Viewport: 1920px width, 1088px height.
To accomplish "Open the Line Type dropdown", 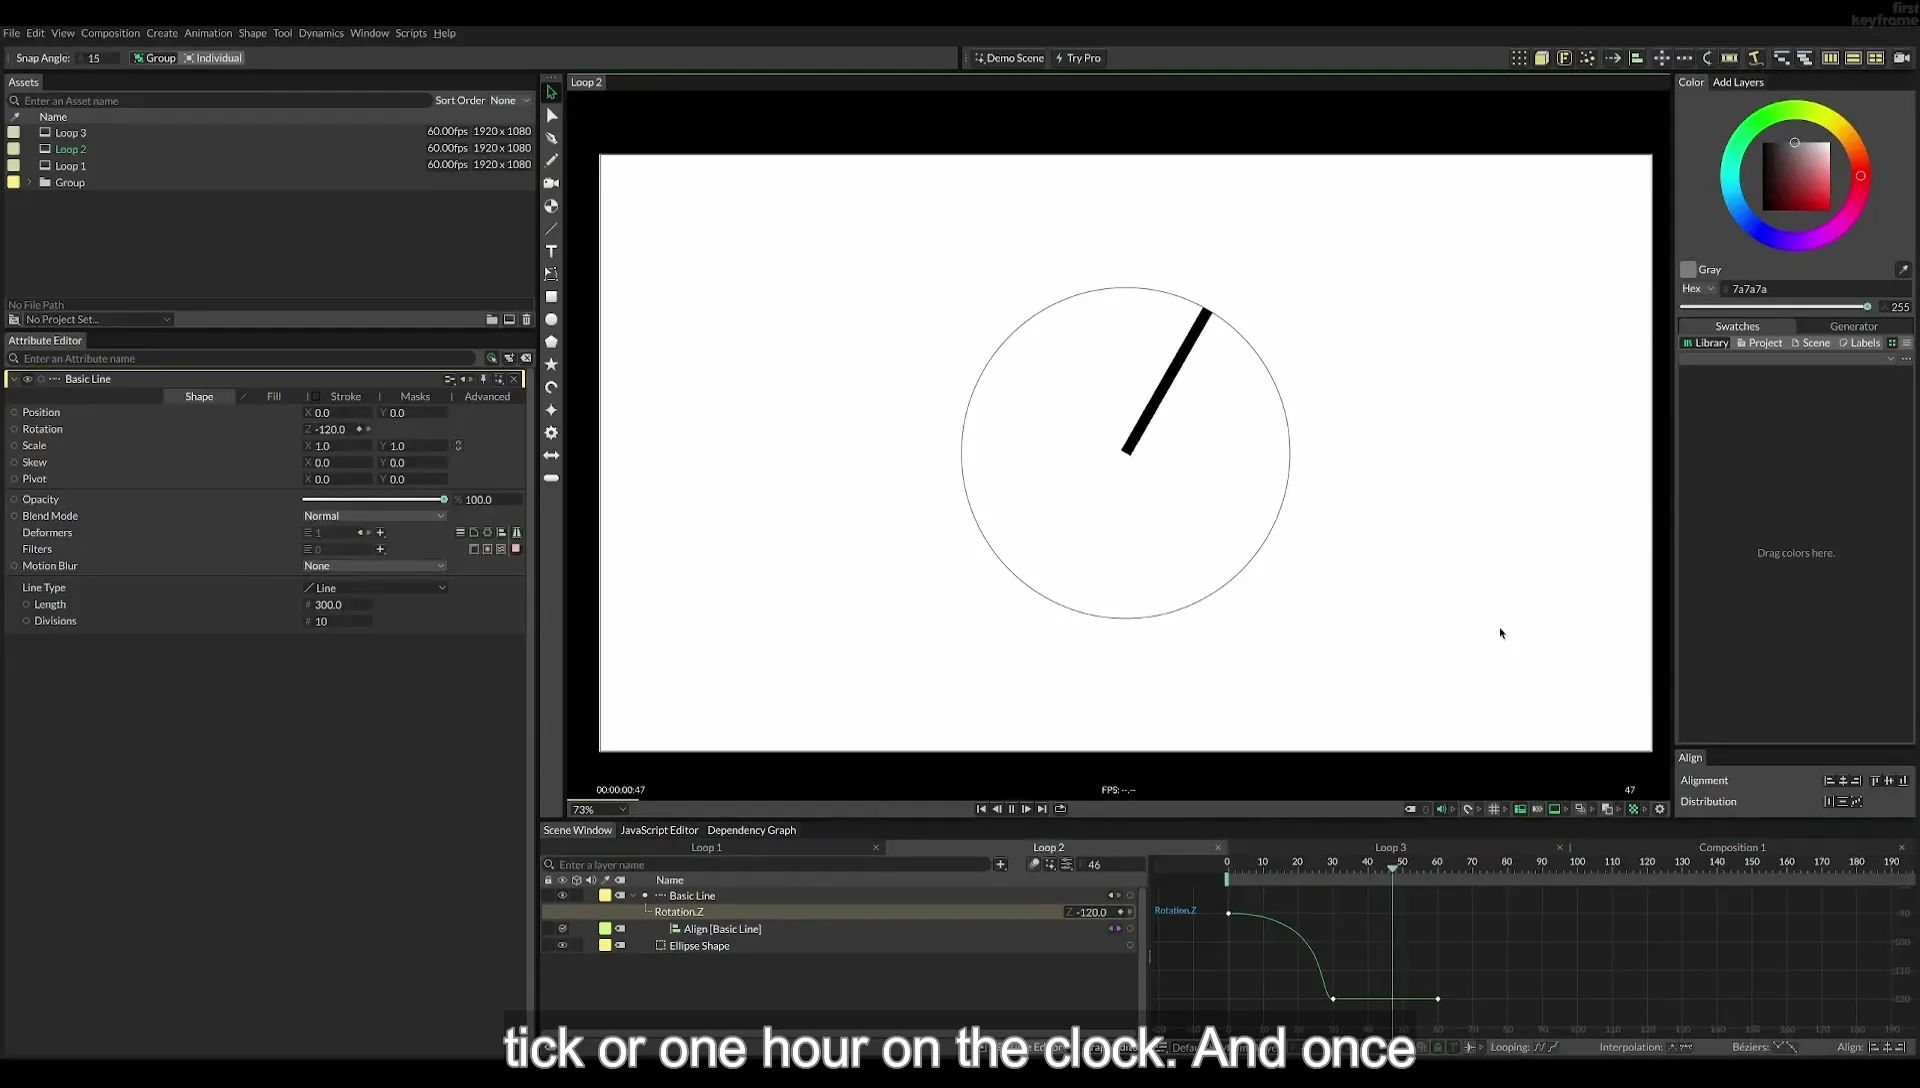I will point(374,588).
